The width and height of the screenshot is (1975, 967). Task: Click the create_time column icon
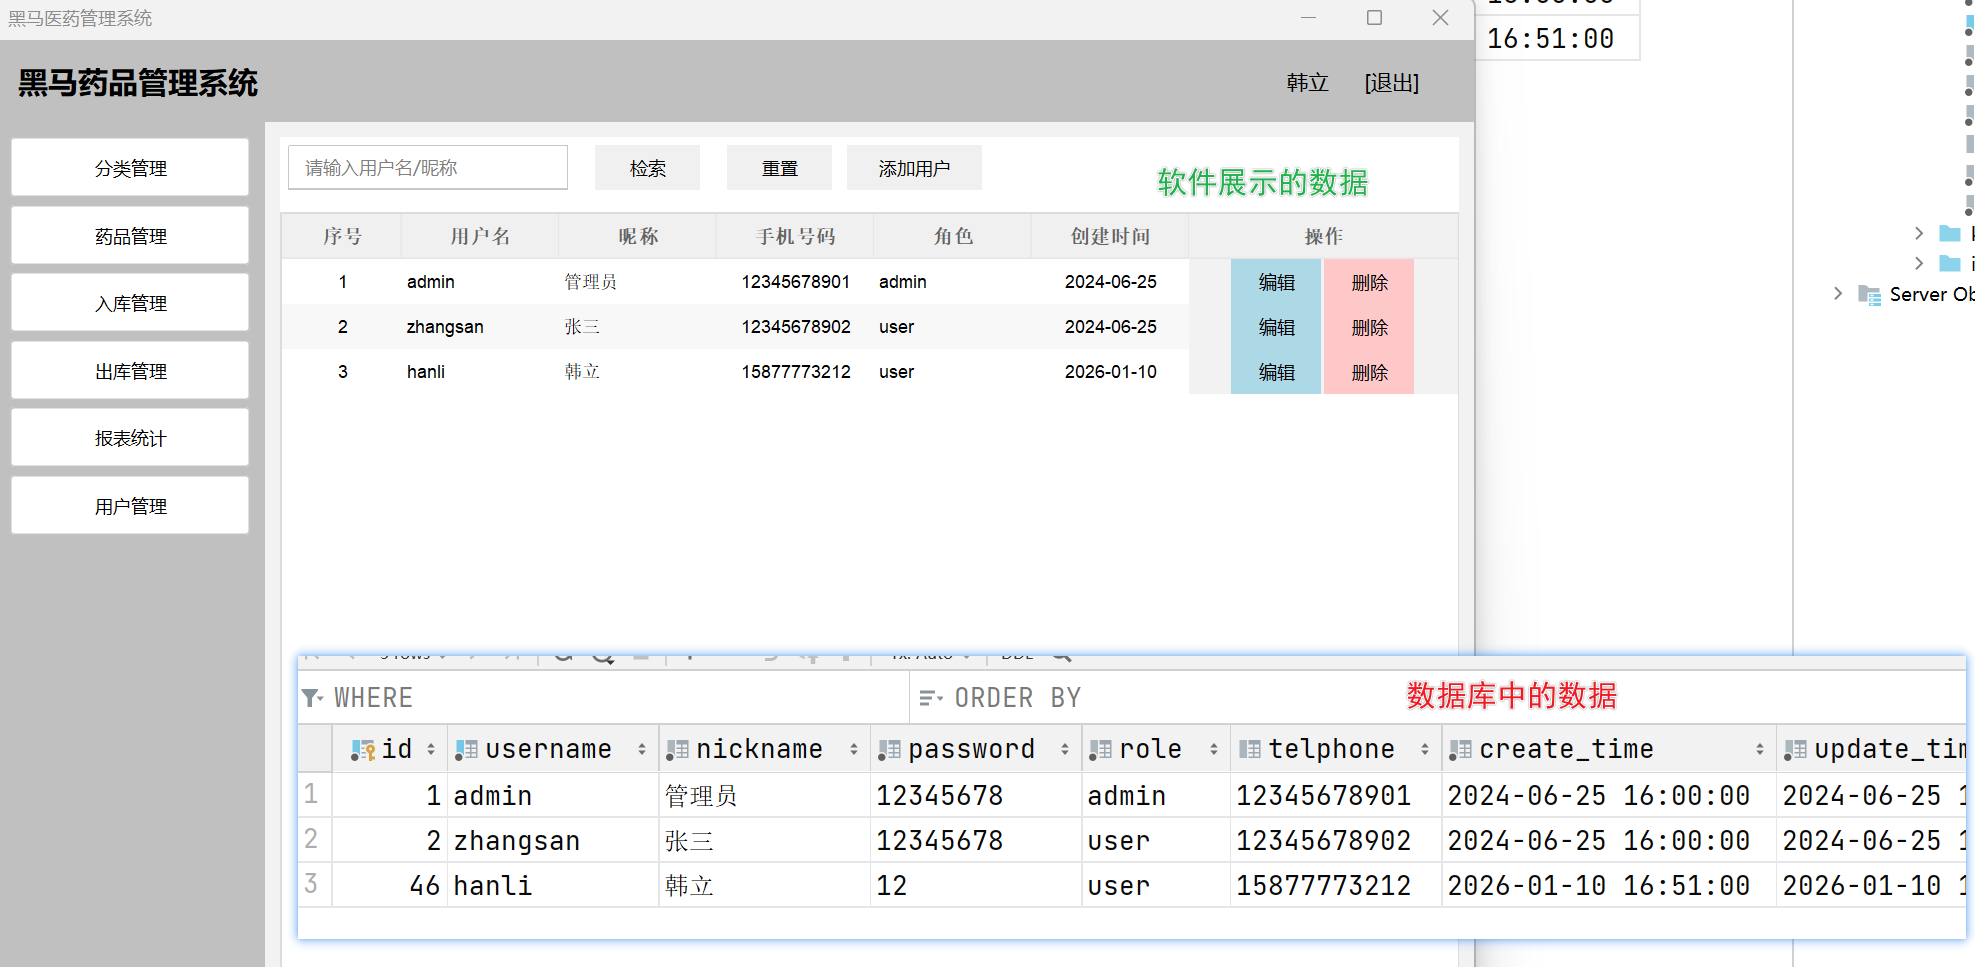point(1460,750)
